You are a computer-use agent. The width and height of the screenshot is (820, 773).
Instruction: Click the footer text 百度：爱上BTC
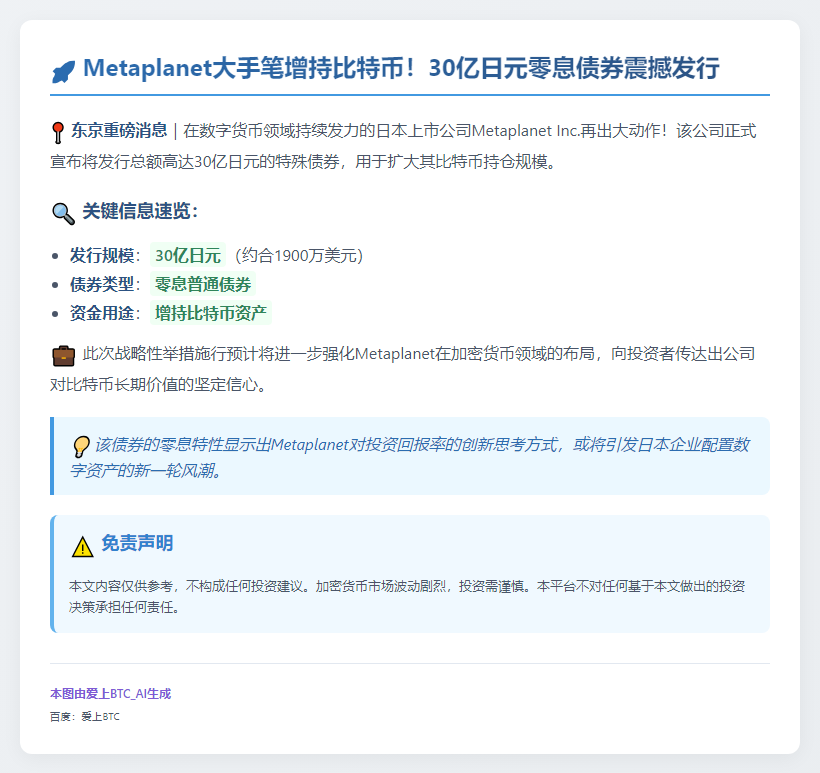(x=85, y=717)
